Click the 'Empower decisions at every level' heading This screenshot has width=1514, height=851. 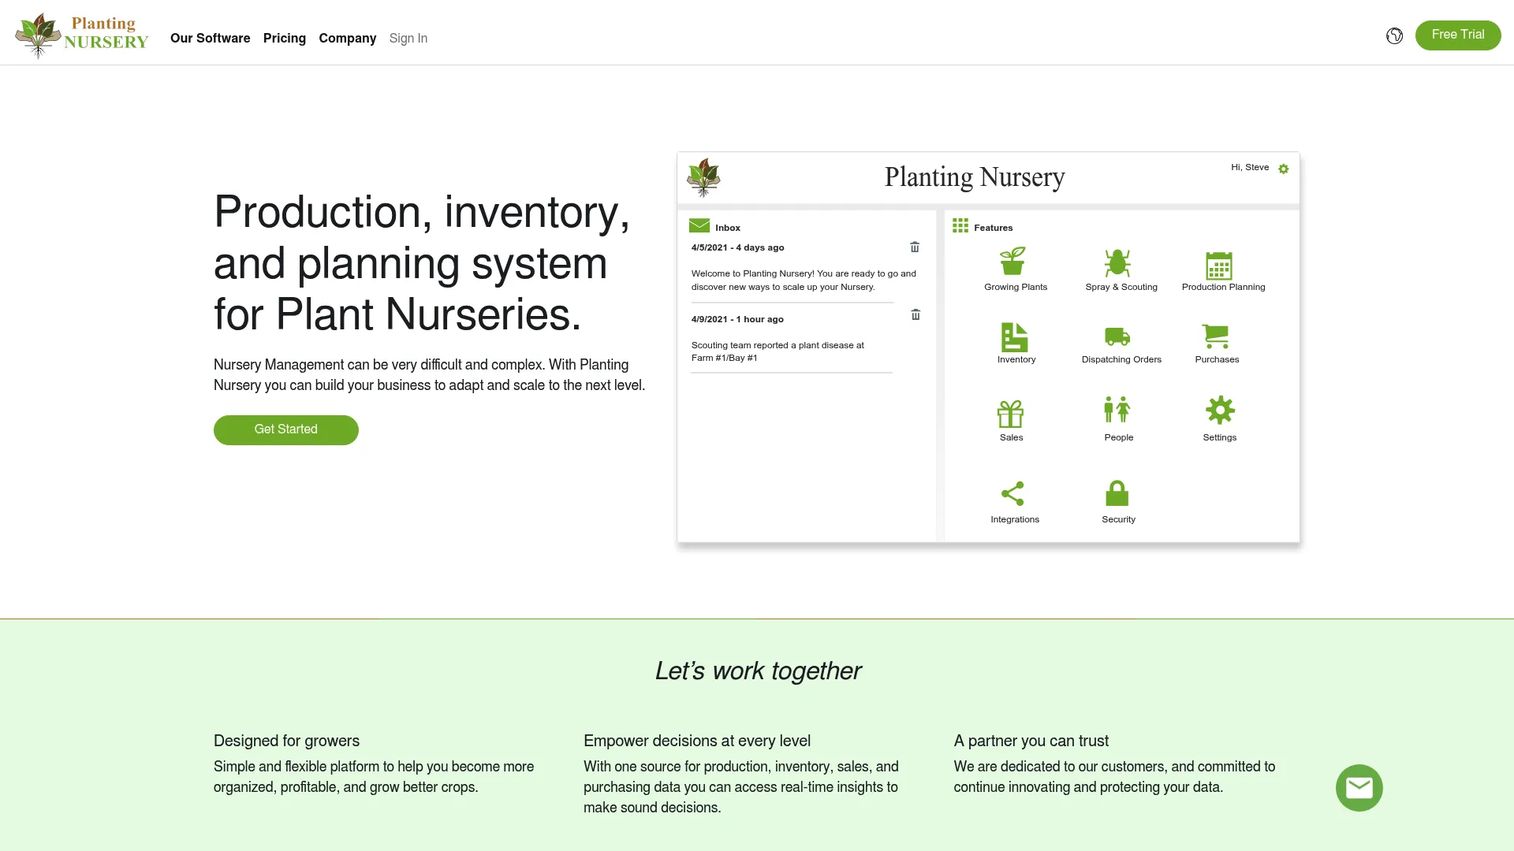697,741
